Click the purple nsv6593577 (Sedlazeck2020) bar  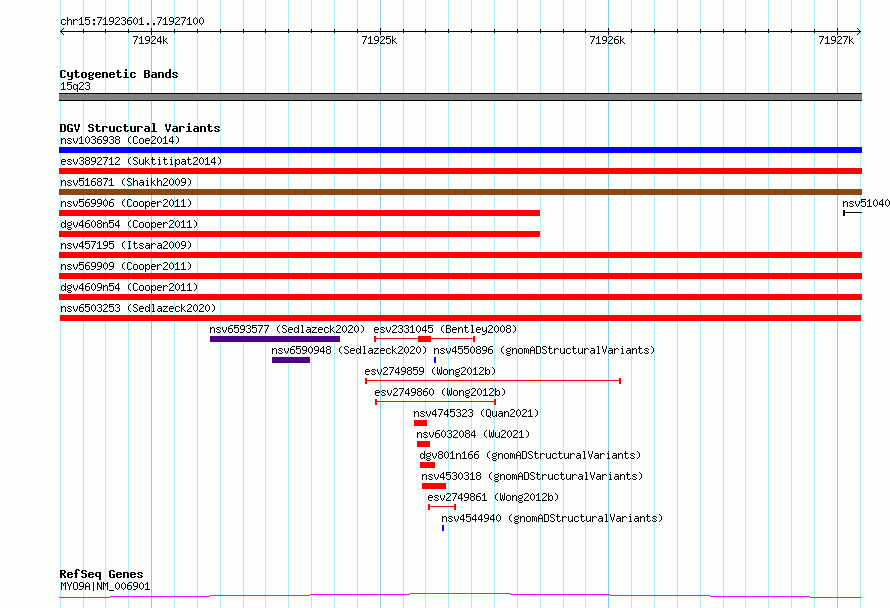coord(275,339)
